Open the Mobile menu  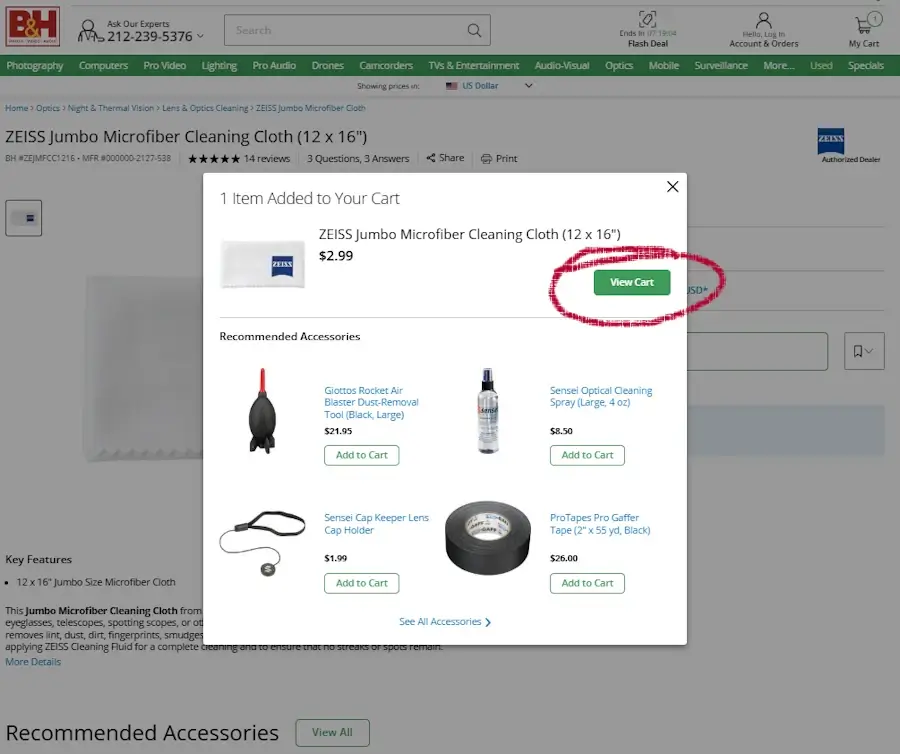pyautogui.click(x=664, y=65)
